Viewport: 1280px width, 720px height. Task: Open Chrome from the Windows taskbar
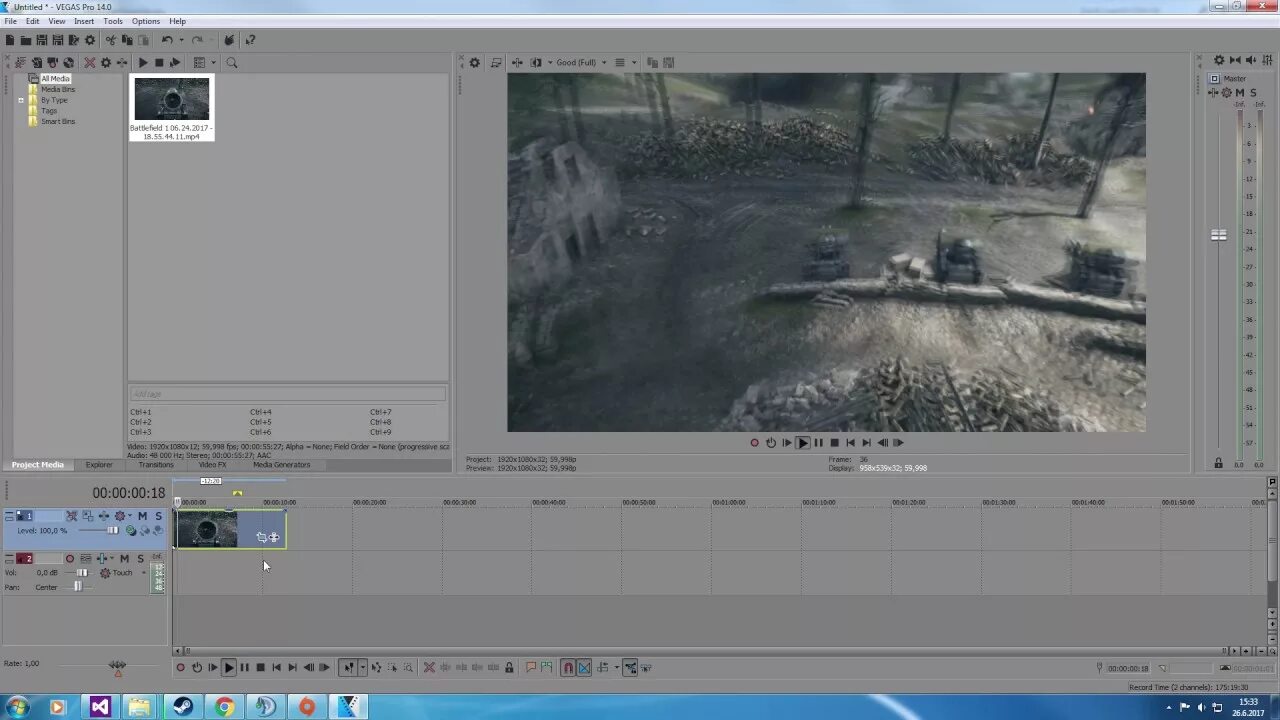click(x=224, y=707)
